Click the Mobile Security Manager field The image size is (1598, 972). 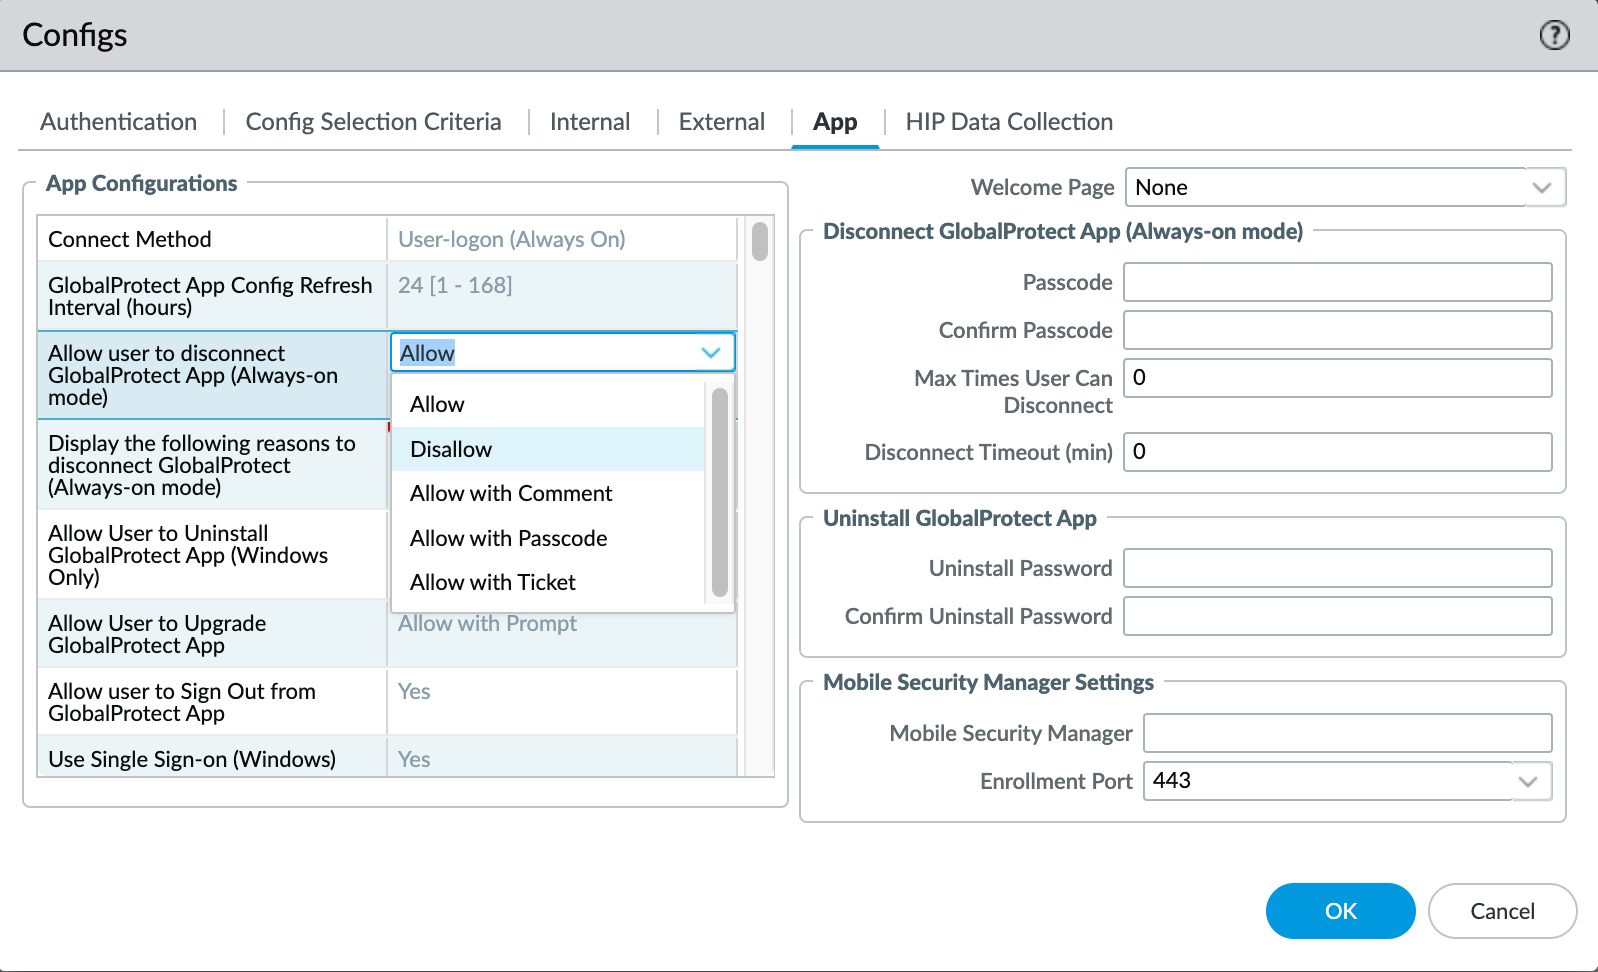pyautogui.click(x=1348, y=733)
